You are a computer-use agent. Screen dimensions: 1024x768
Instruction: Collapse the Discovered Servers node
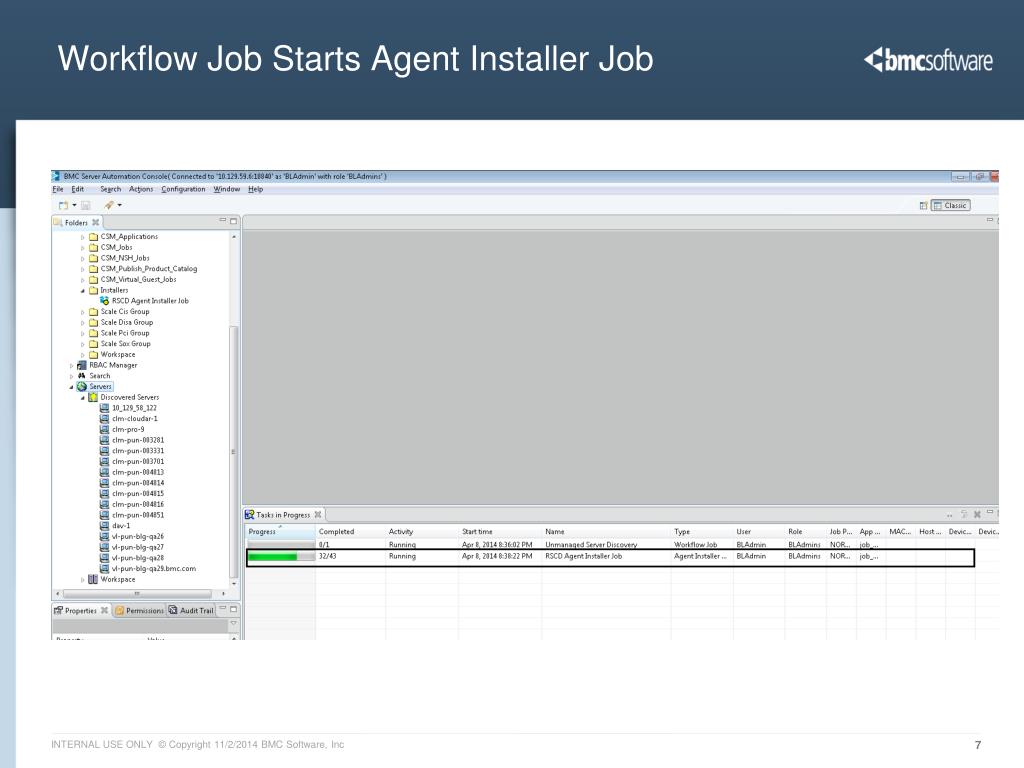click(x=82, y=398)
